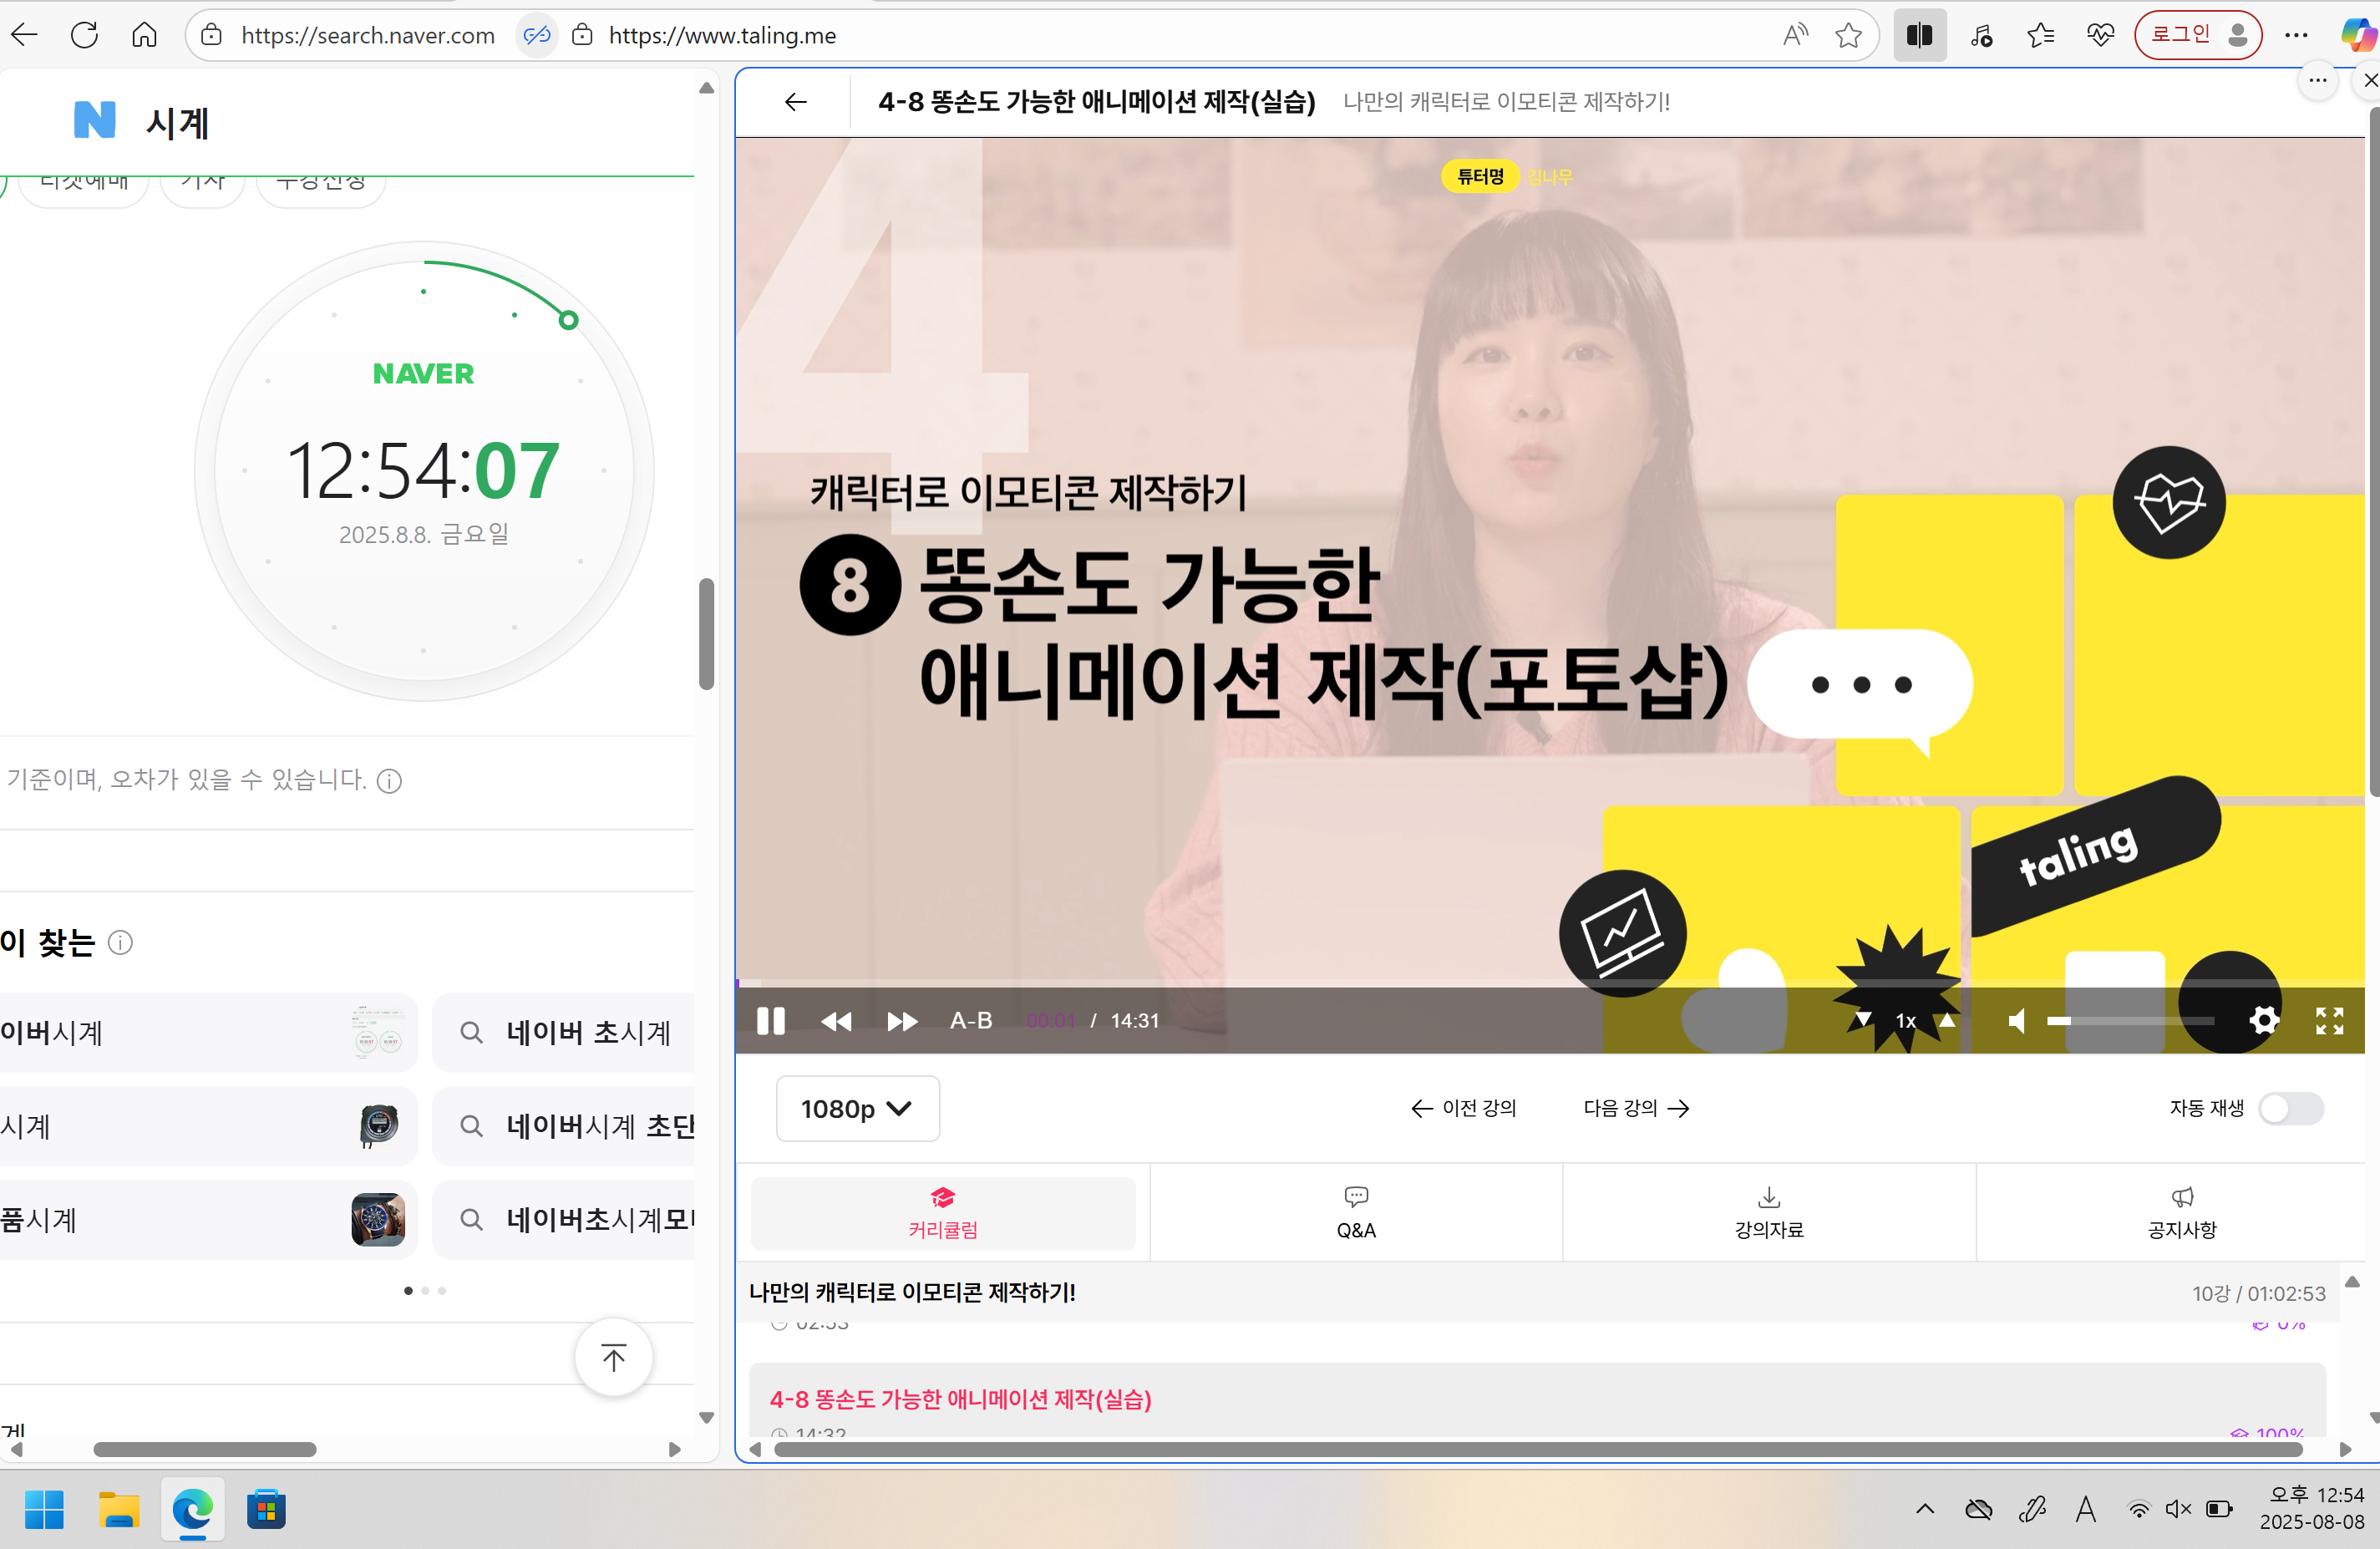
Task: Open browser settings via the ellipsis menu
Action: (x=2296, y=34)
